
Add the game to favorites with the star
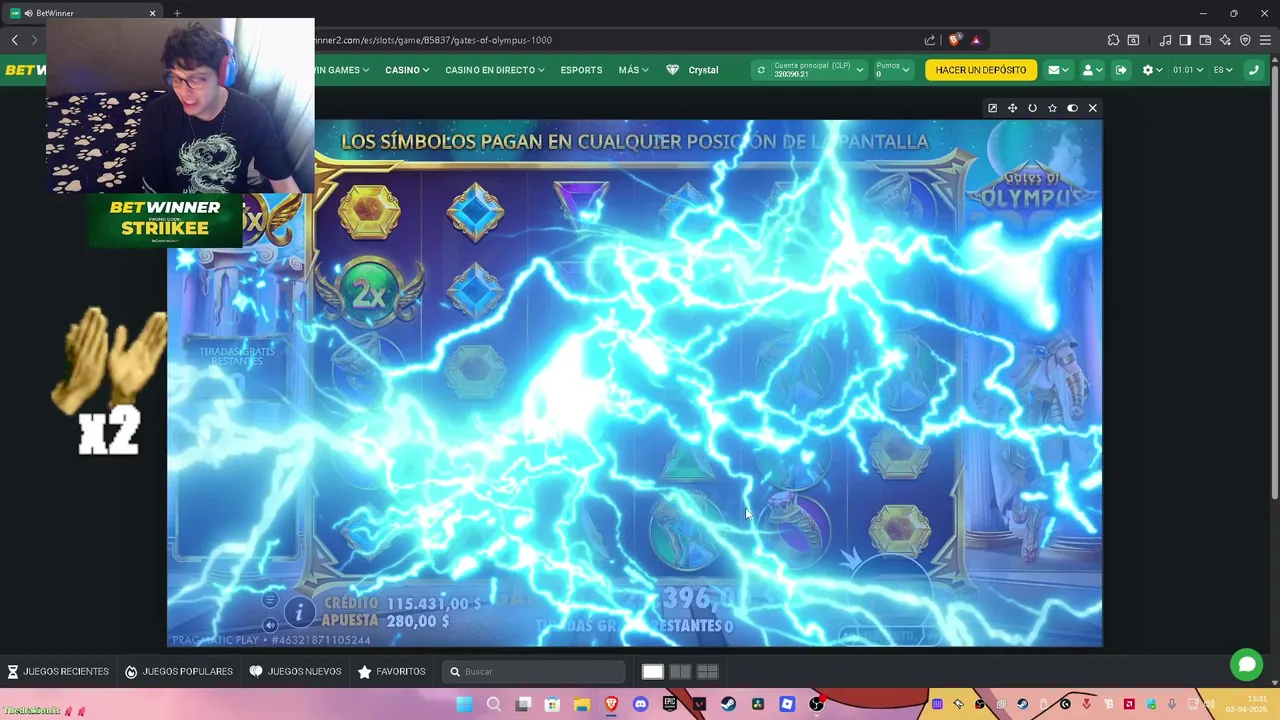[1052, 108]
